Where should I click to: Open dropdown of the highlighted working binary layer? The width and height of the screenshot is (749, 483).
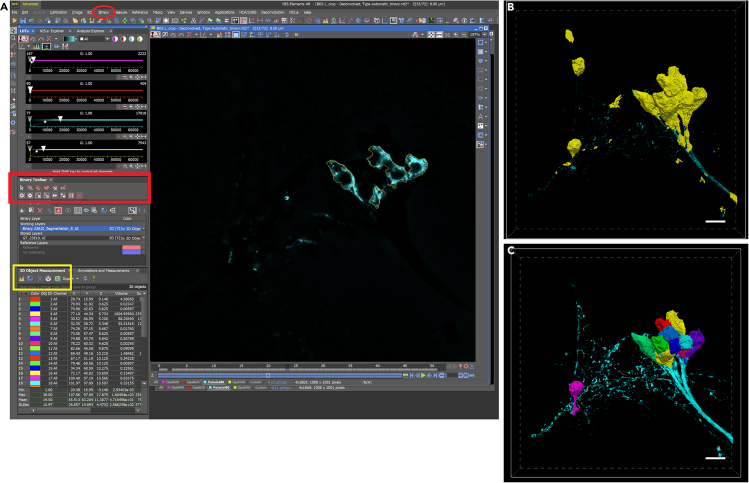coord(143,229)
